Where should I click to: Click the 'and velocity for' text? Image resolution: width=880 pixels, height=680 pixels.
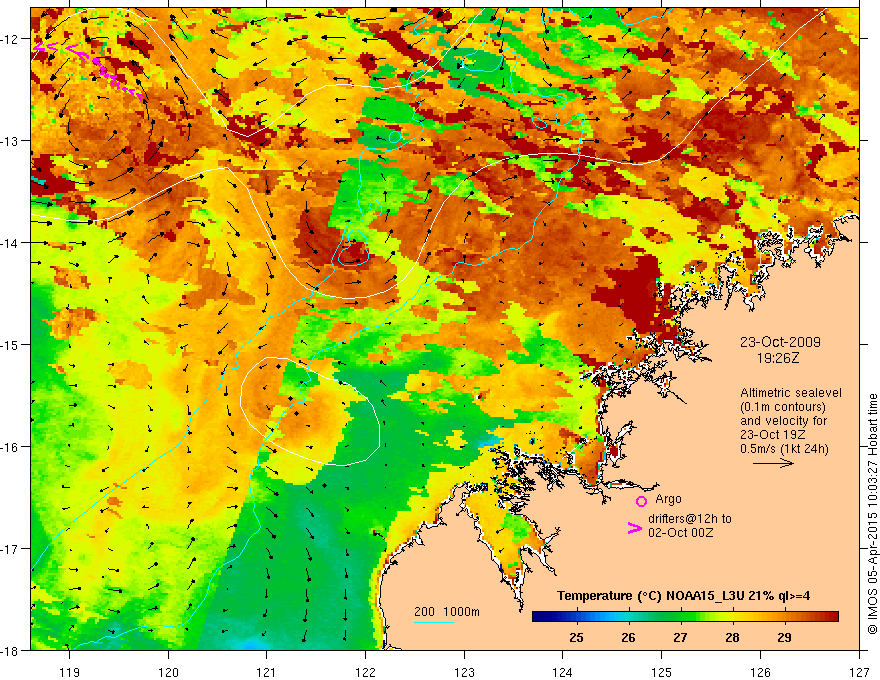pos(783,420)
